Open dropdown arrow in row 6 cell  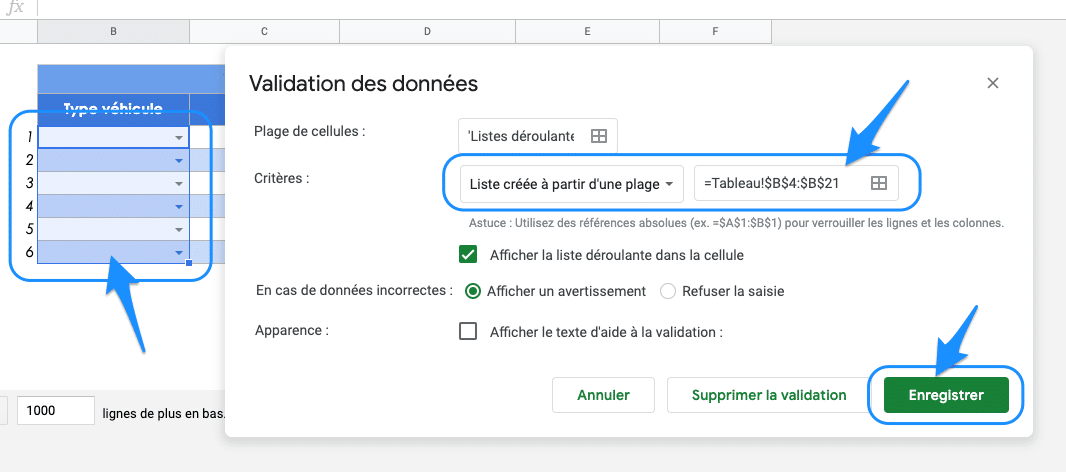pos(179,253)
